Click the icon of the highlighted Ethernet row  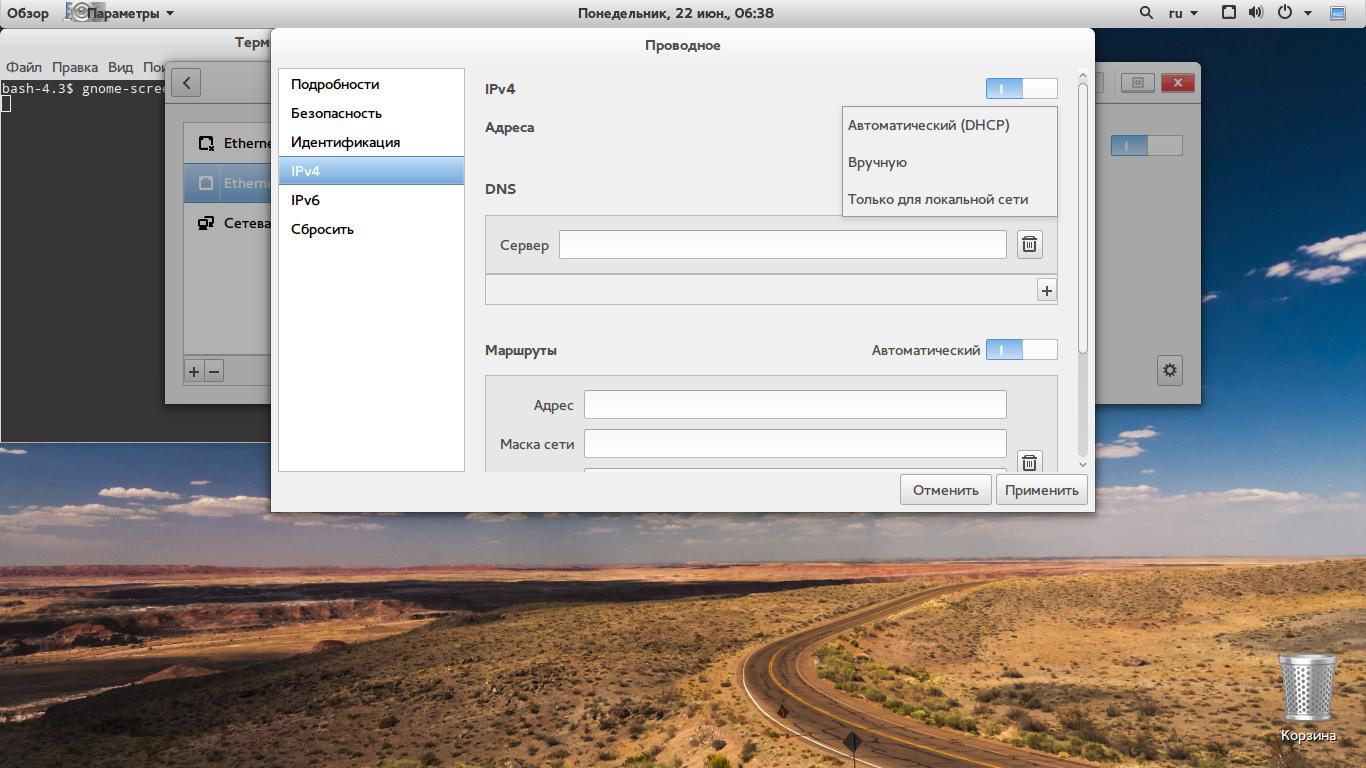tap(206, 183)
